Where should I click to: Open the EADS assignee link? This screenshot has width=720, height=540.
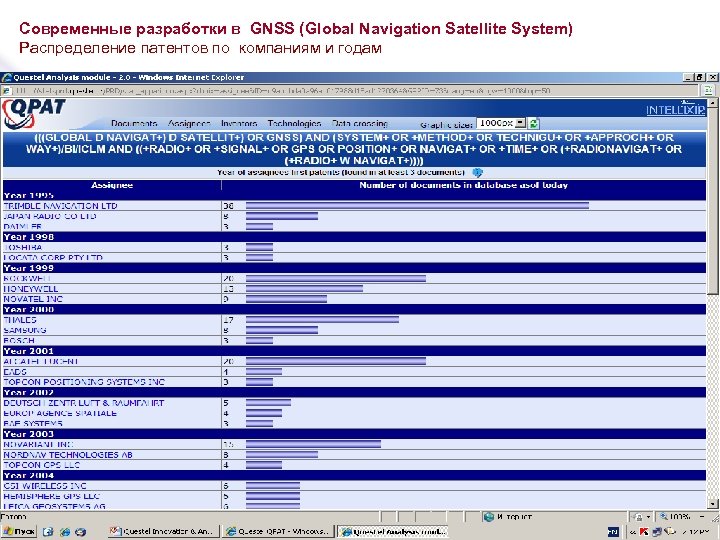(15, 371)
